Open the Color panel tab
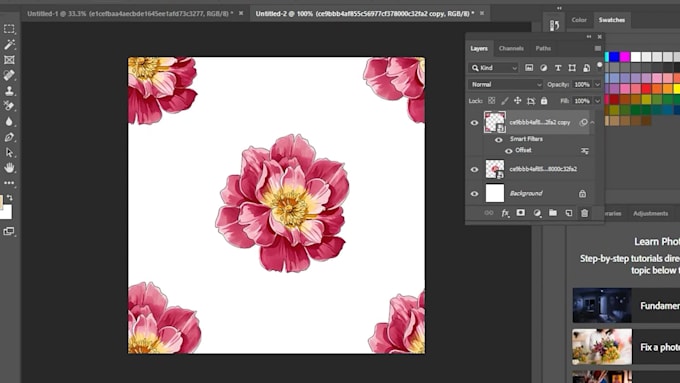This screenshot has width=680, height=383. click(579, 20)
